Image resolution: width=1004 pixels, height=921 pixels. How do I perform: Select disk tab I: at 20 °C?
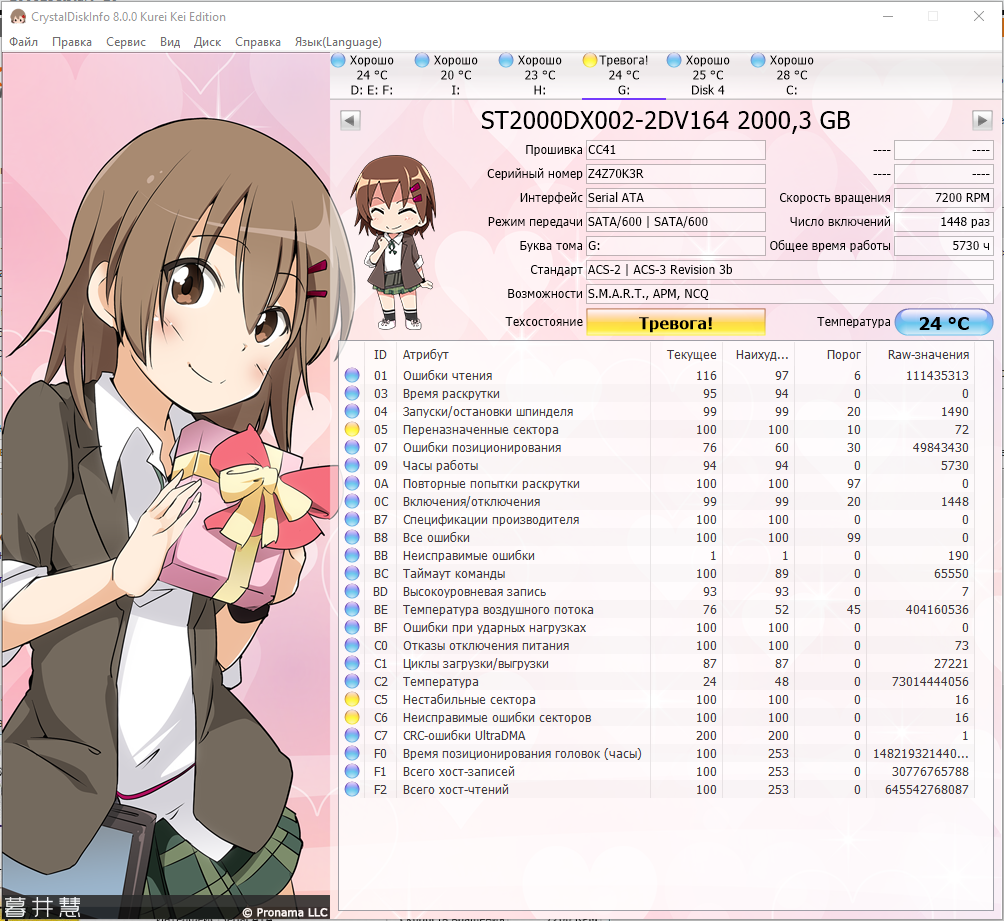point(456,75)
